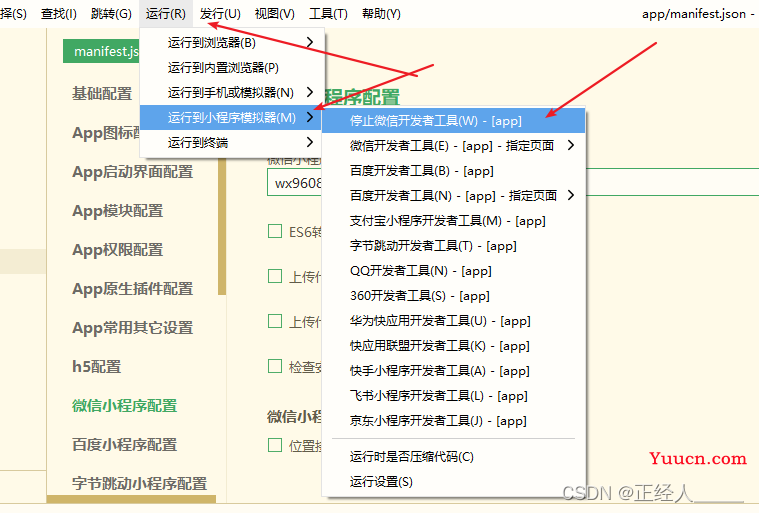Viewport: 759px width, 513px height.
Task: Open the 跳转(G) menu
Action: [x=111, y=14]
